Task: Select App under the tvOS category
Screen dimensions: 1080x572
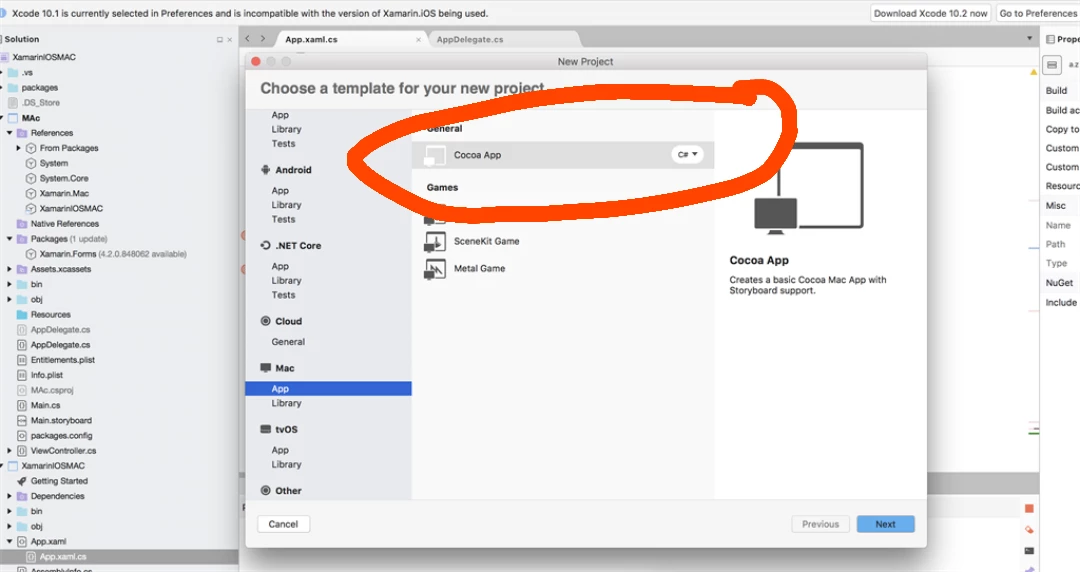Action: 280,450
